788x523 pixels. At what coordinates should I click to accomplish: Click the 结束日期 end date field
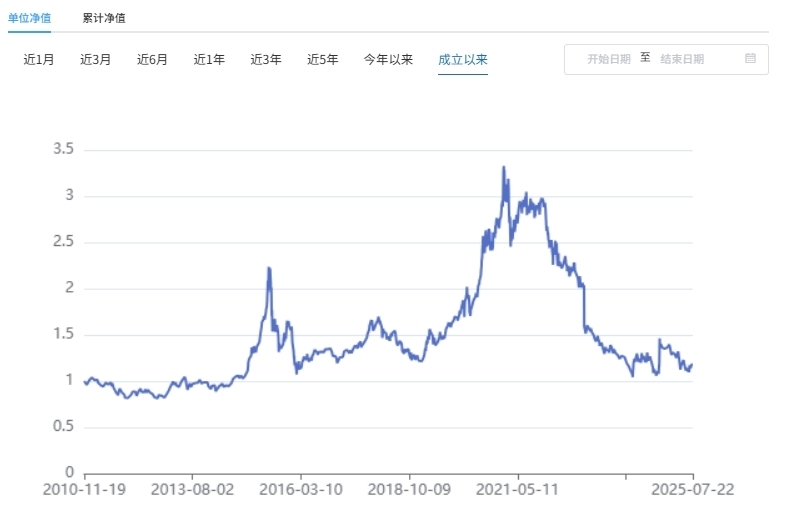(x=682, y=59)
